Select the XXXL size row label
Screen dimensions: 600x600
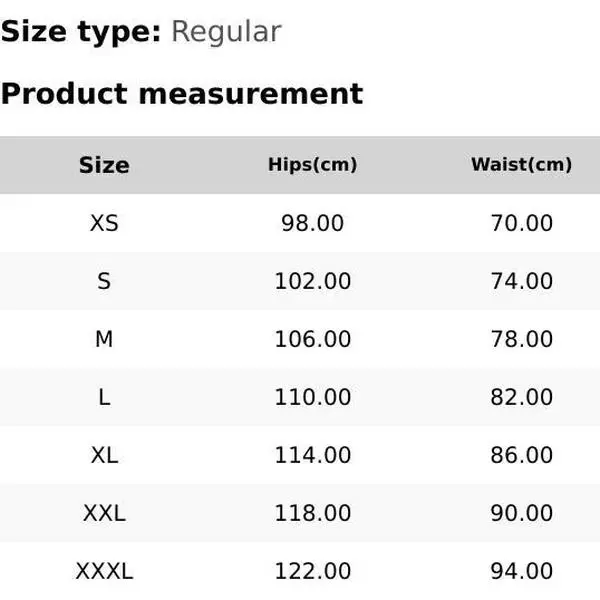pyautogui.click(x=104, y=571)
